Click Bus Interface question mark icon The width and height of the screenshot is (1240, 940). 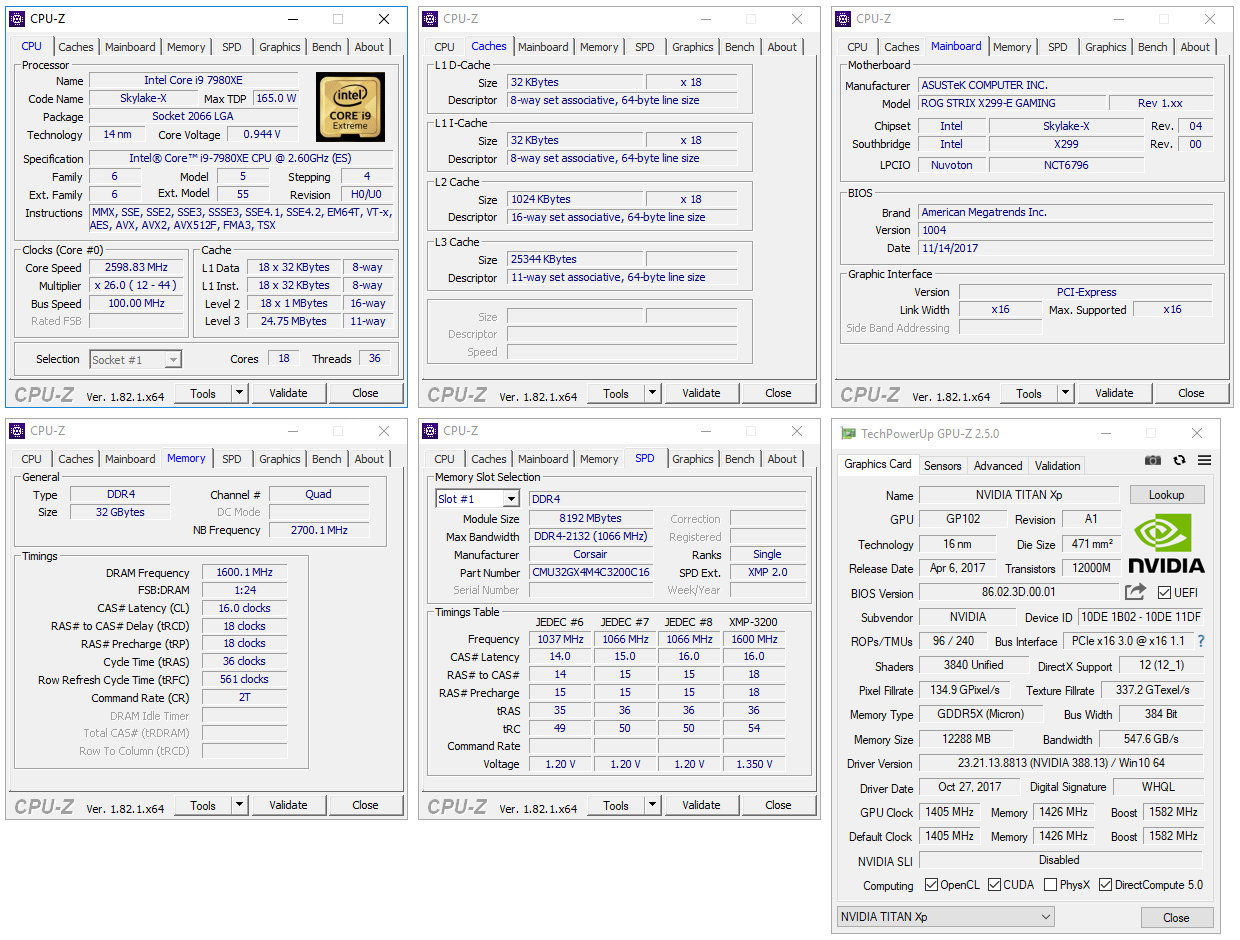[x=1201, y=641]
